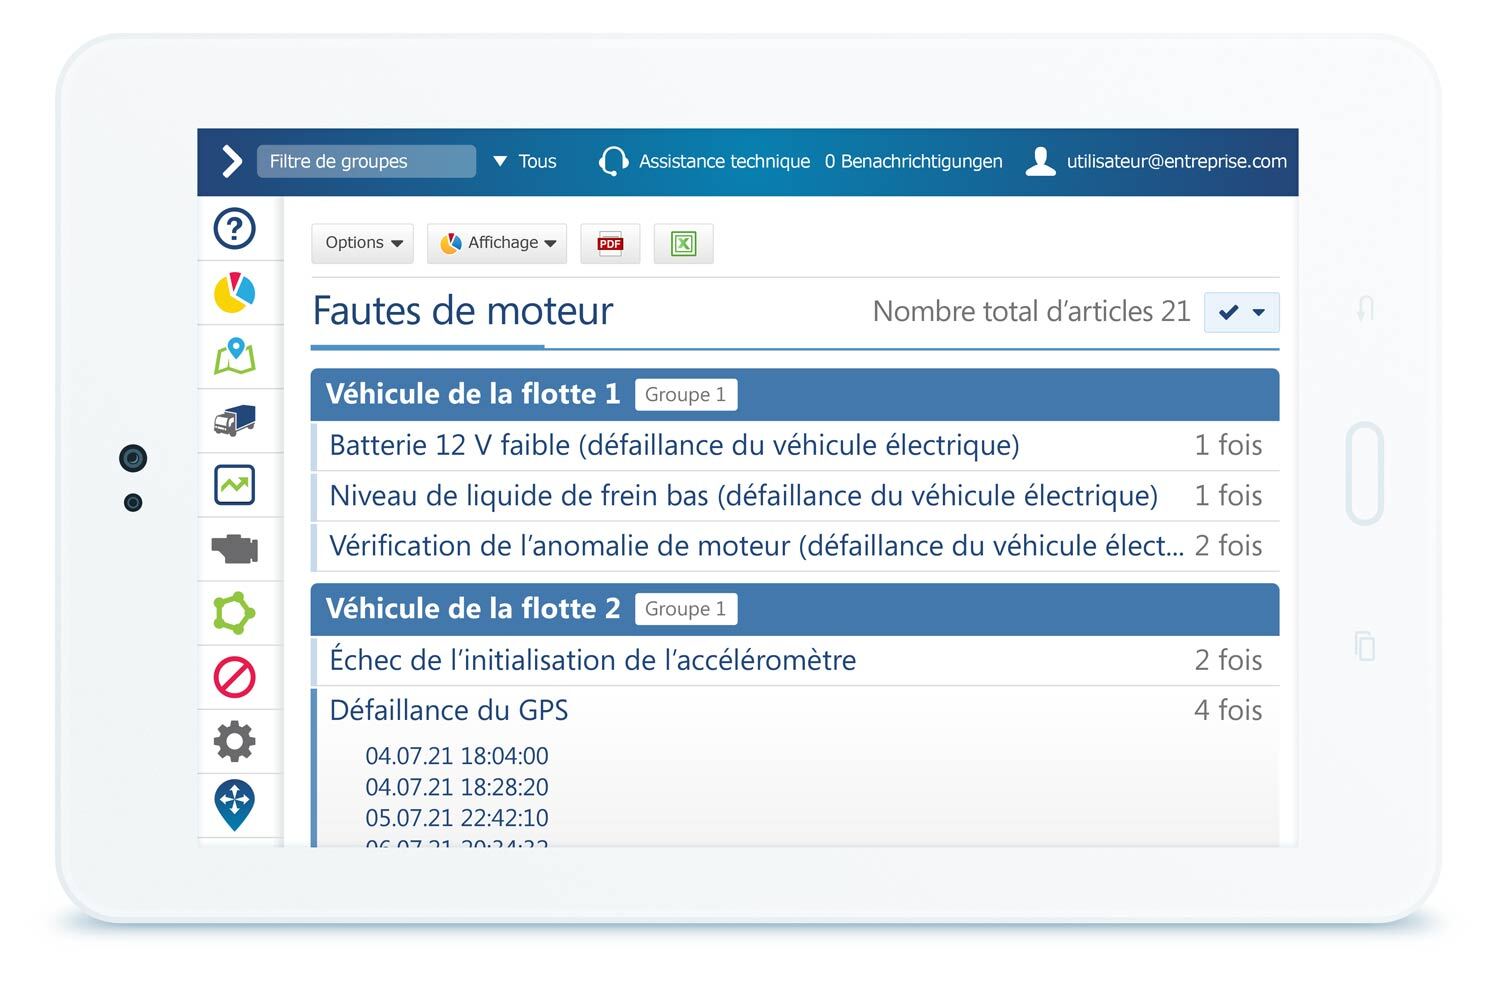Viewport: 1496px width, 981px height.
Task: Open the Options dropdown
Action: (x=362, y=243)
